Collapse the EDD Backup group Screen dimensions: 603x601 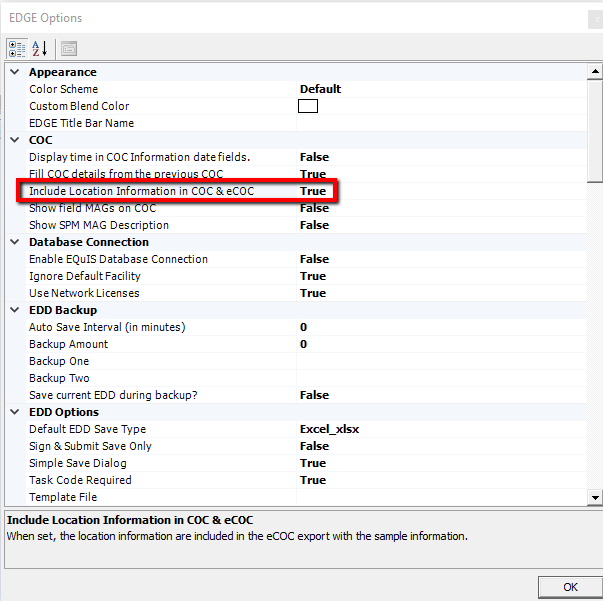(14, 310)
